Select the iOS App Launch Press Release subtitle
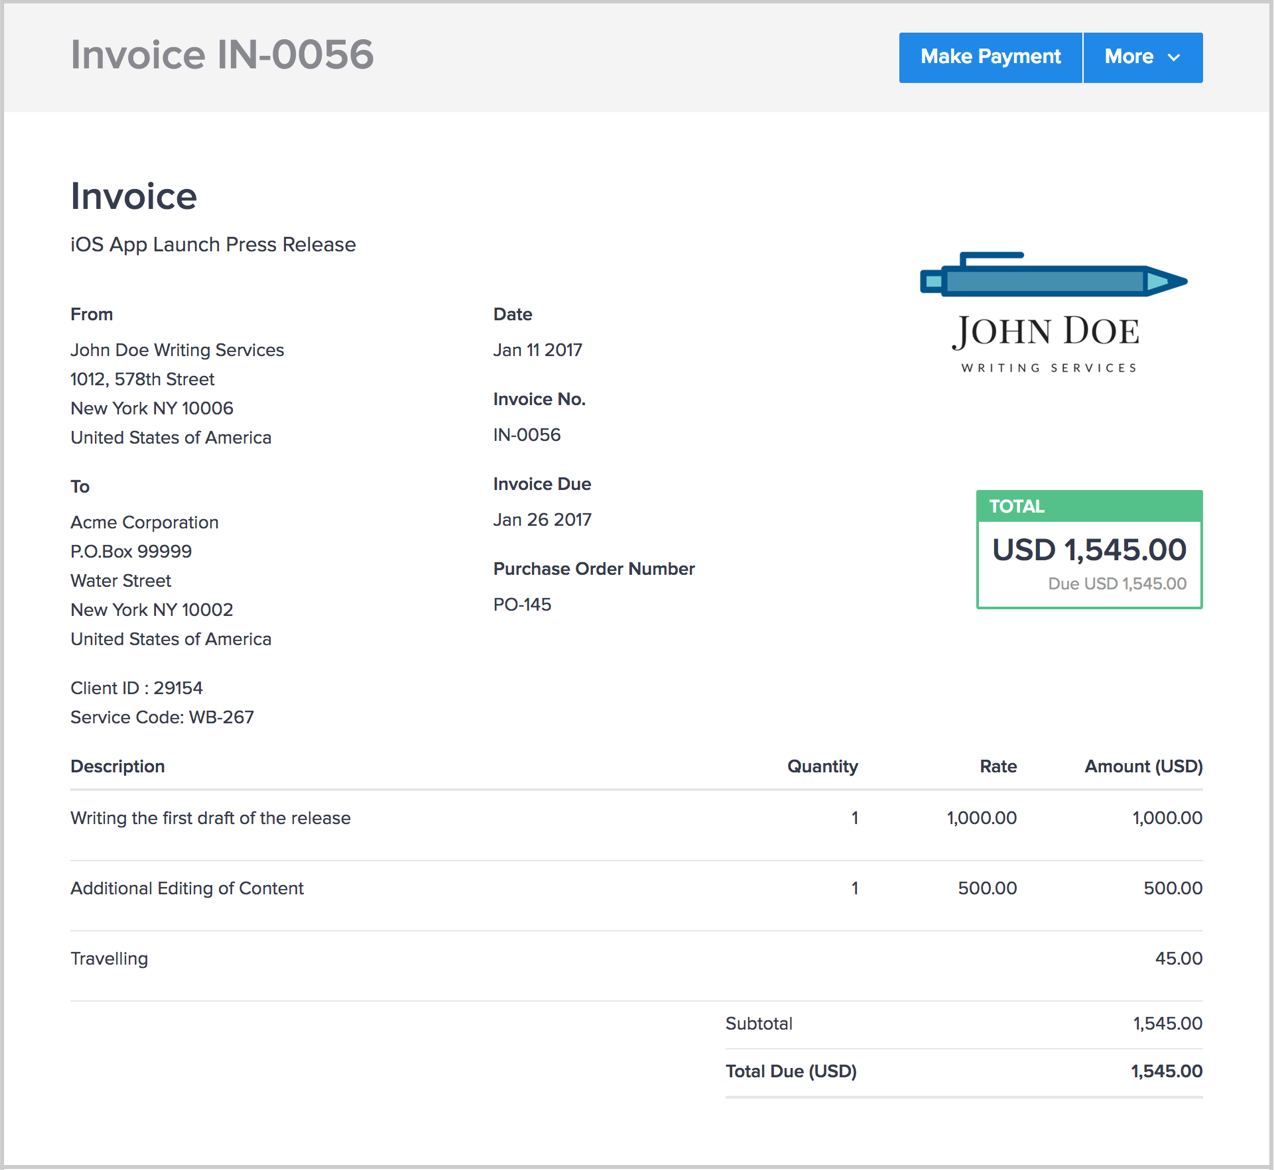 click(x=213, y=245)
